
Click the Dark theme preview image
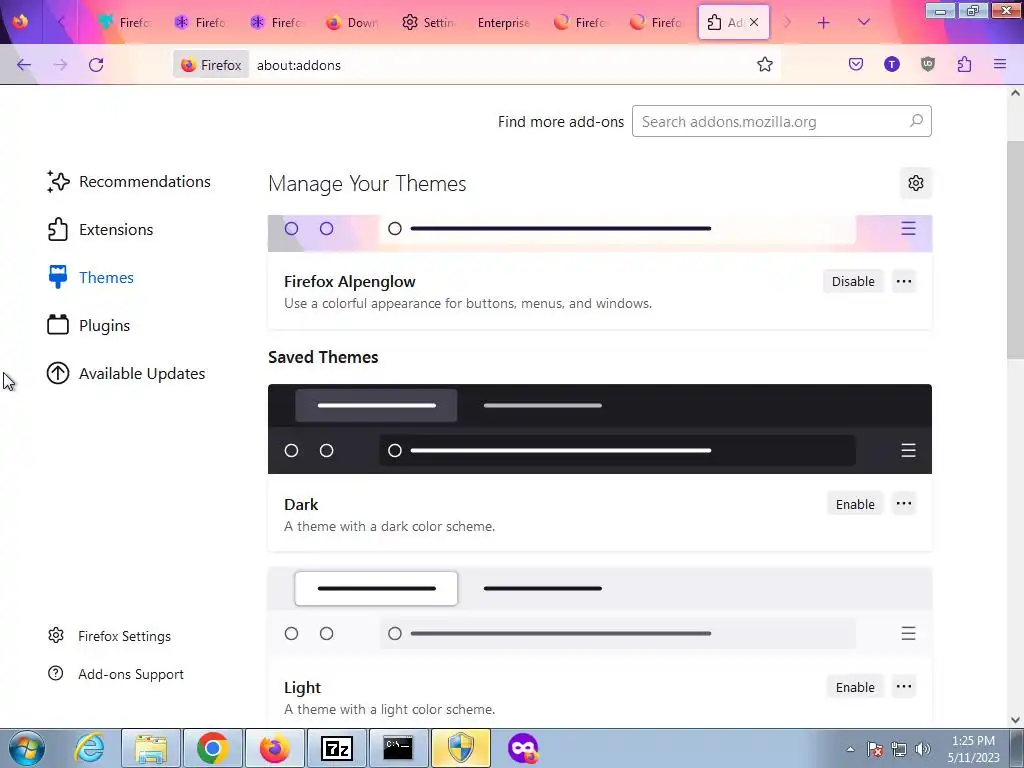pyautogui.click(x=600, y=429)
